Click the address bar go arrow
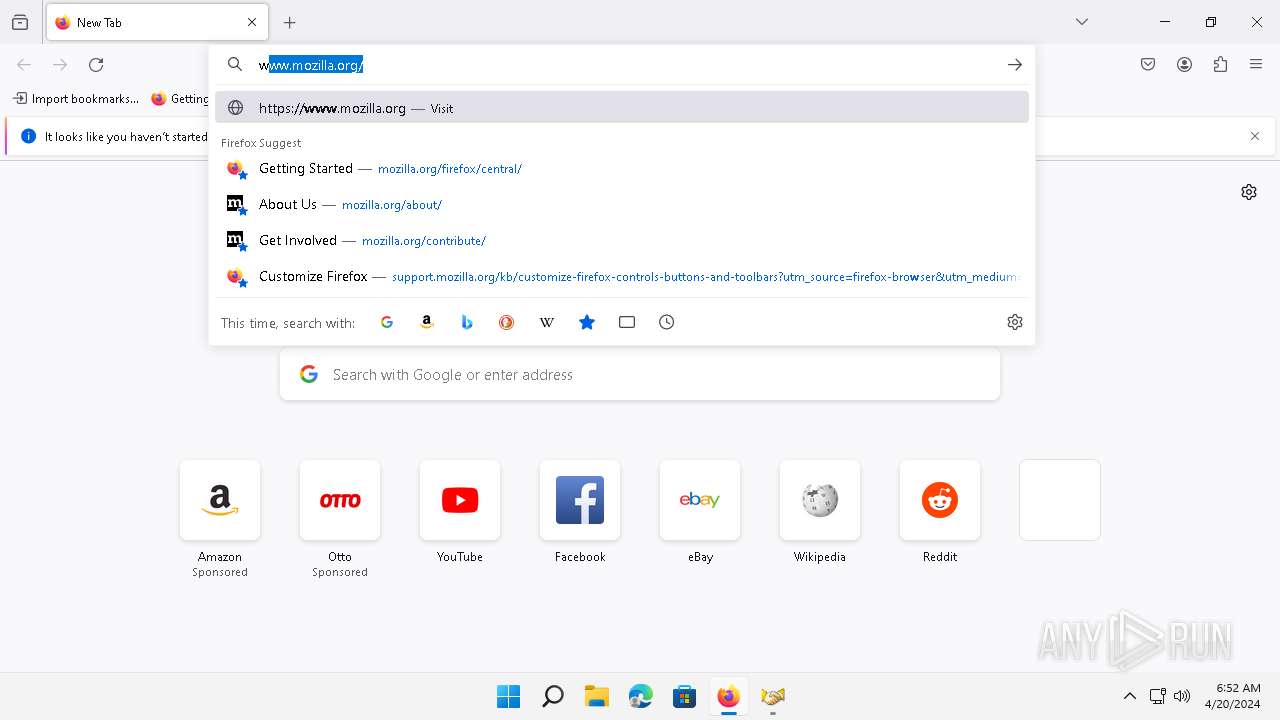1280x720 pixels. click(x=1015, y=65)
